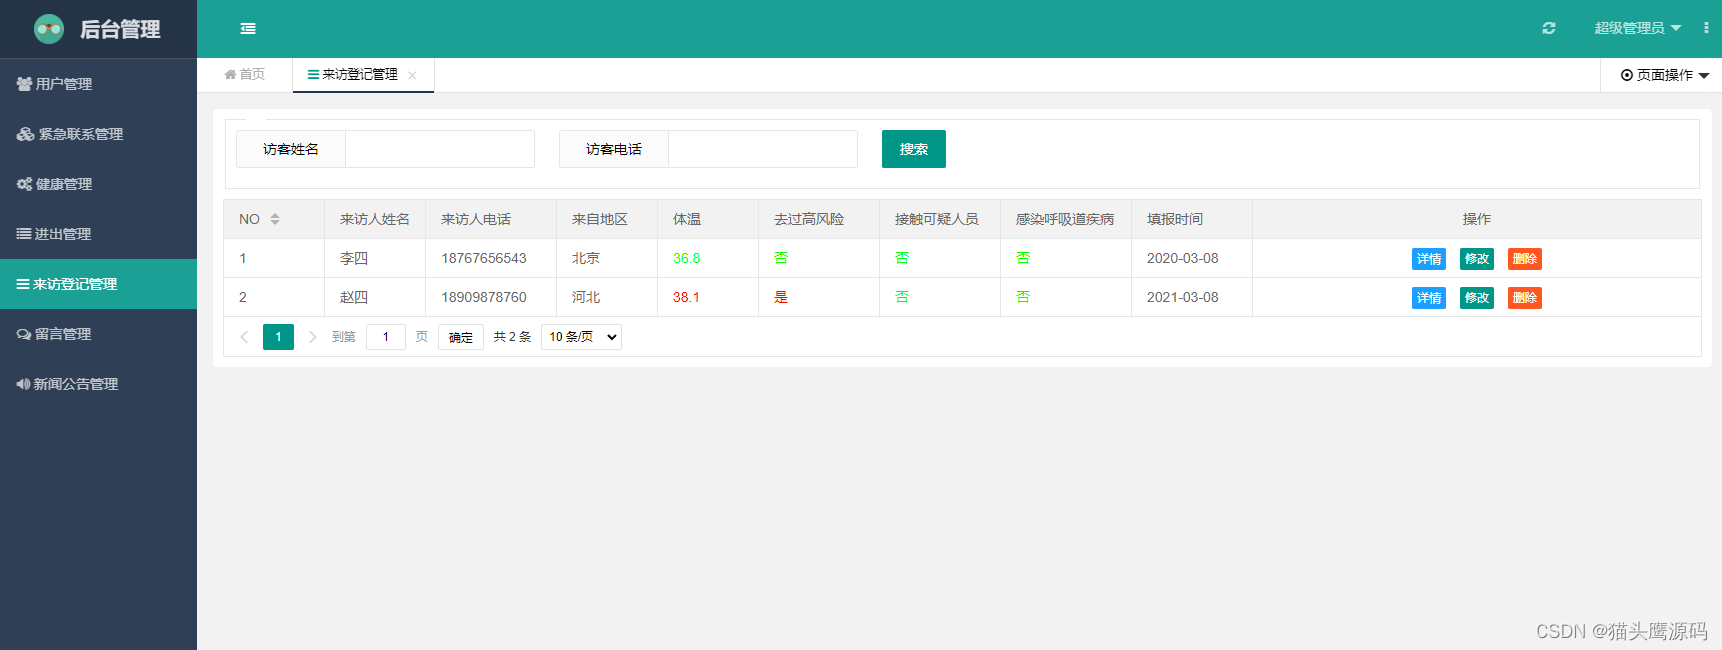Focus the 访客电话 input field
Viewport: 1722px width, 650px height.
pos(763,149)
